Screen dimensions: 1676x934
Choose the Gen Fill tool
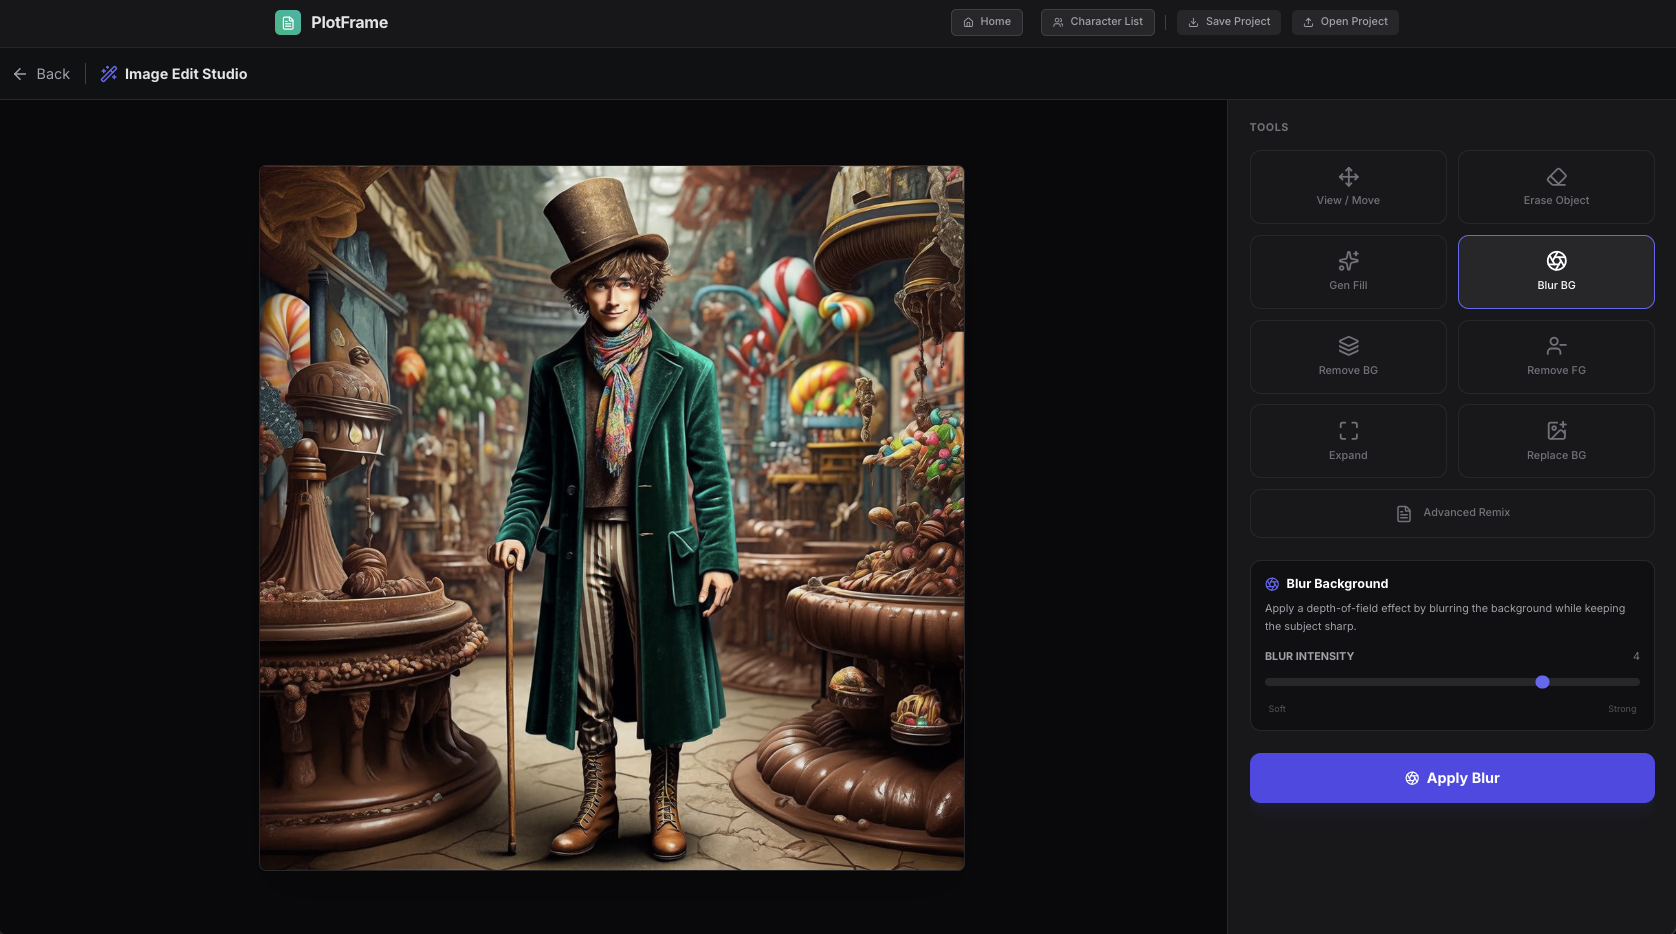coord(1348,272)
